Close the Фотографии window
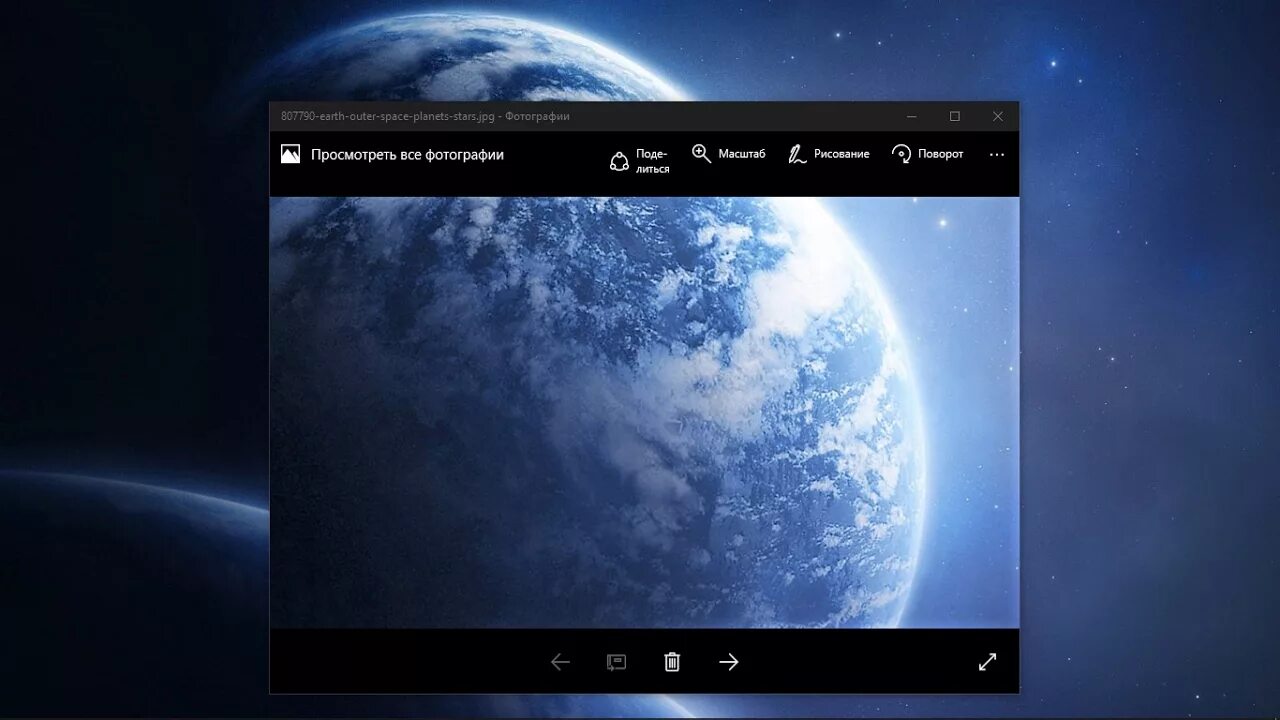Viewport: 1280px width, 720px height. point(998,116)
